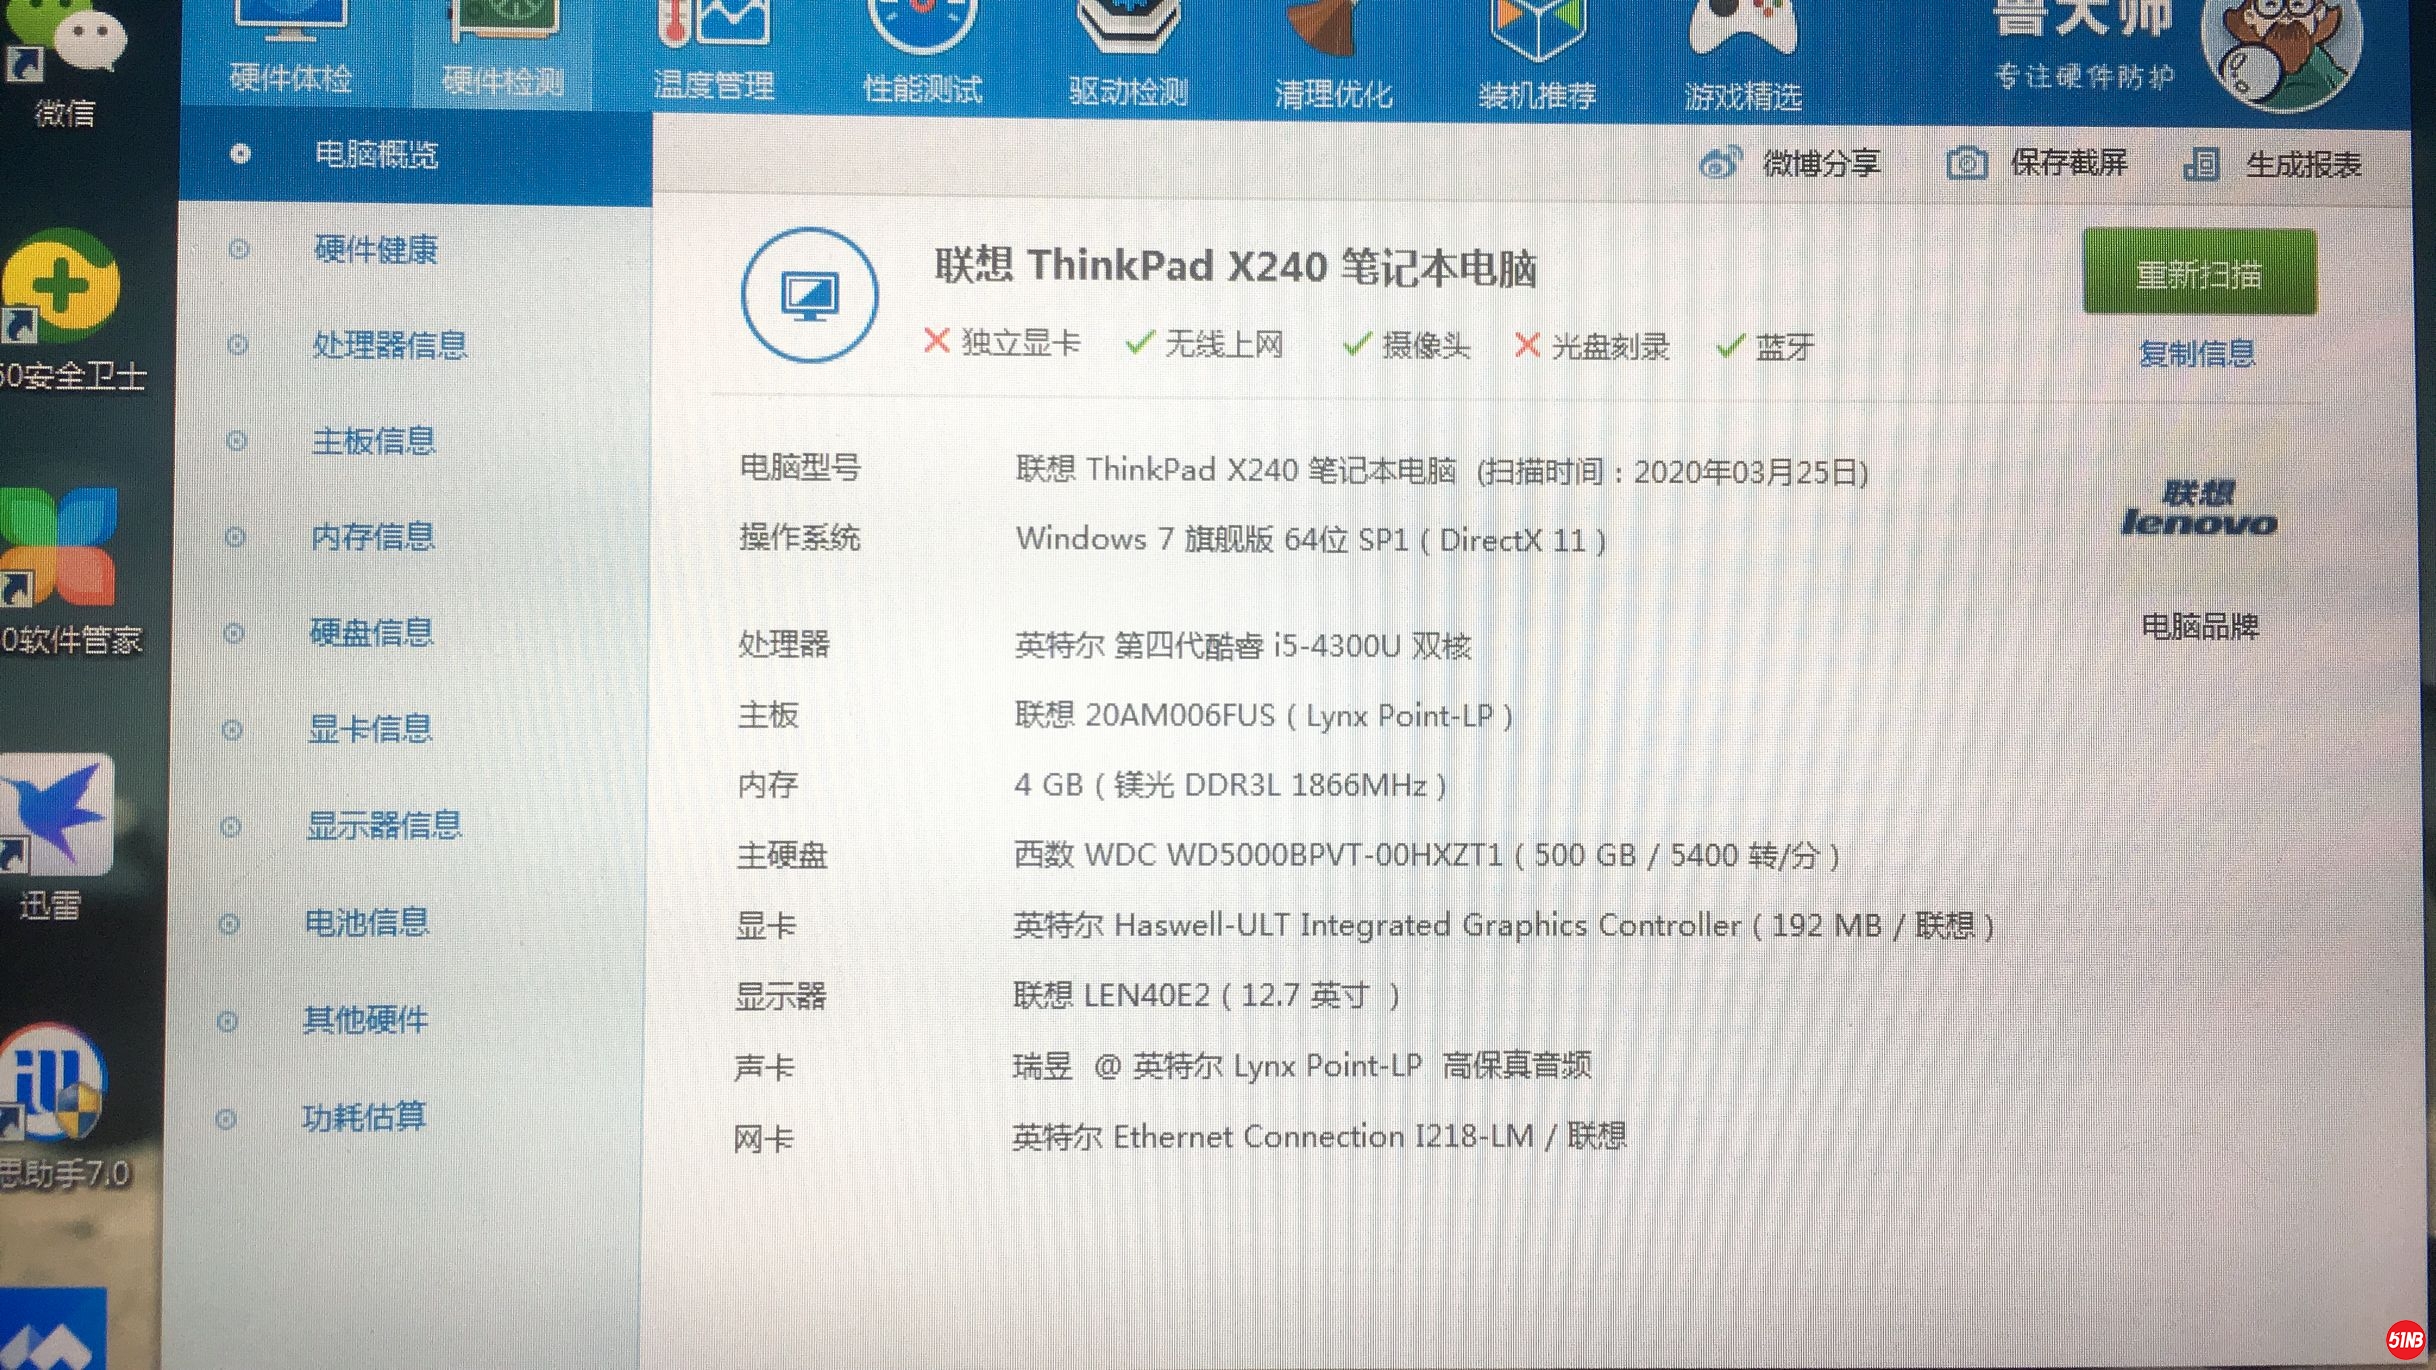The width and height of the screenshot is (2436, 1370).
Task: Click the Lenovo brand logo
Action: [2198, 510]
